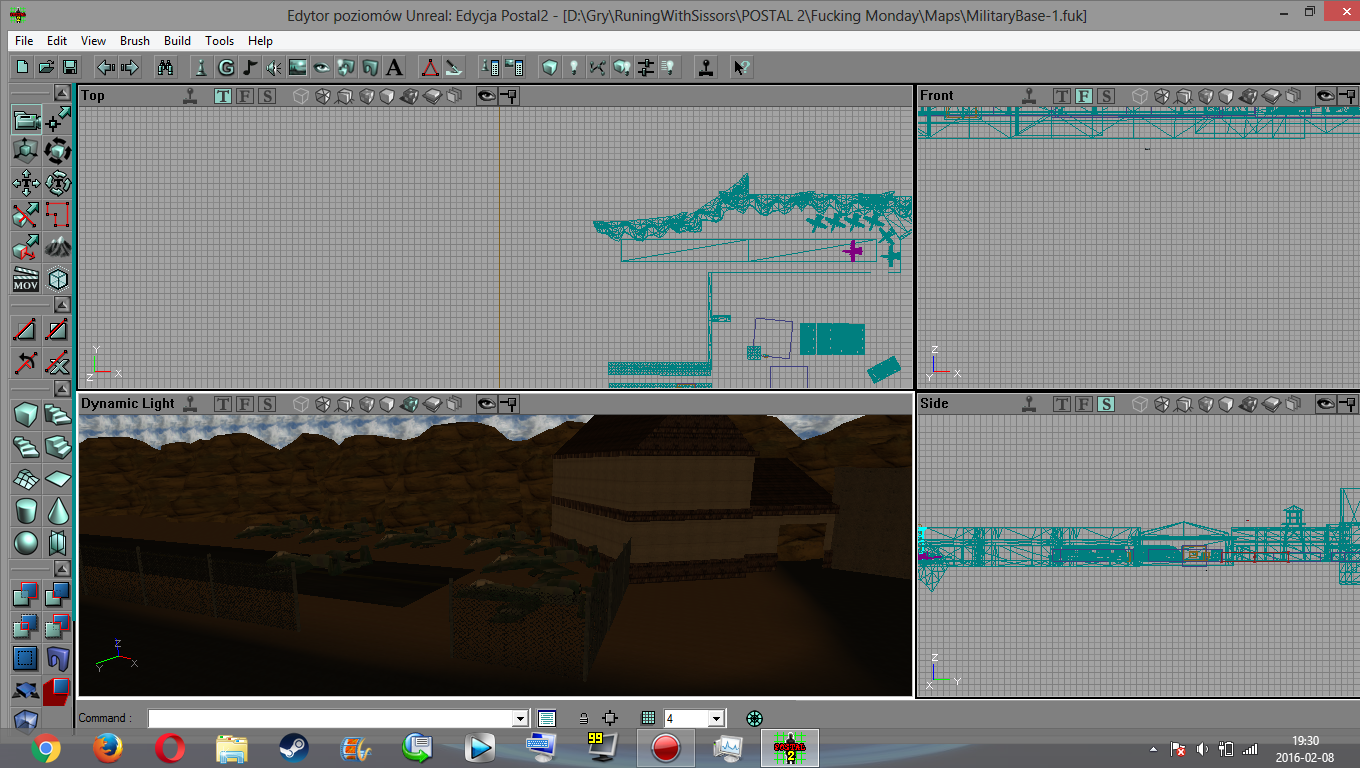
Task: Click the Build Paths network icon
Action: click(597, 67)
